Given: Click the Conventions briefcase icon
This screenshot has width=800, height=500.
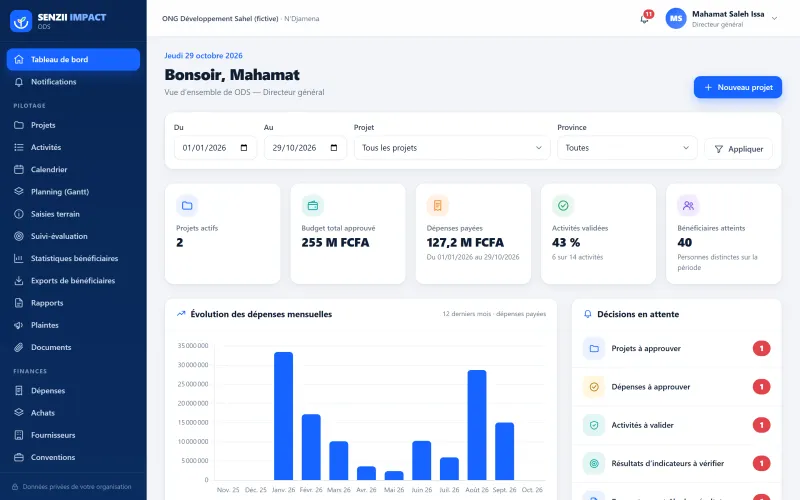Looking at the screenshot, I should 19,457.
